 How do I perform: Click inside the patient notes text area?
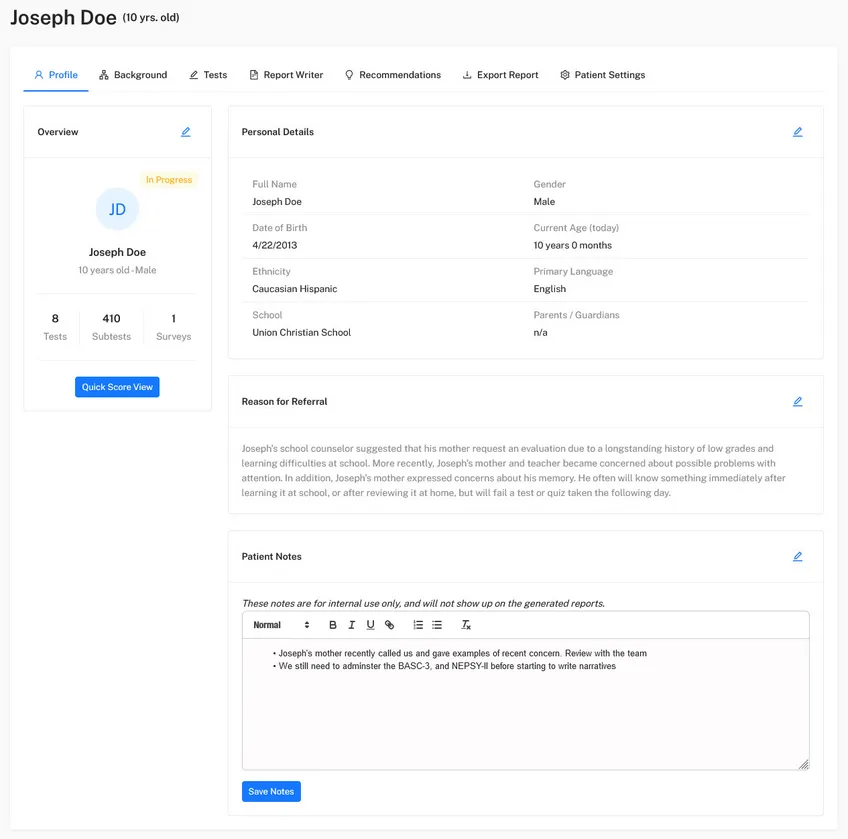coord(526,704)
